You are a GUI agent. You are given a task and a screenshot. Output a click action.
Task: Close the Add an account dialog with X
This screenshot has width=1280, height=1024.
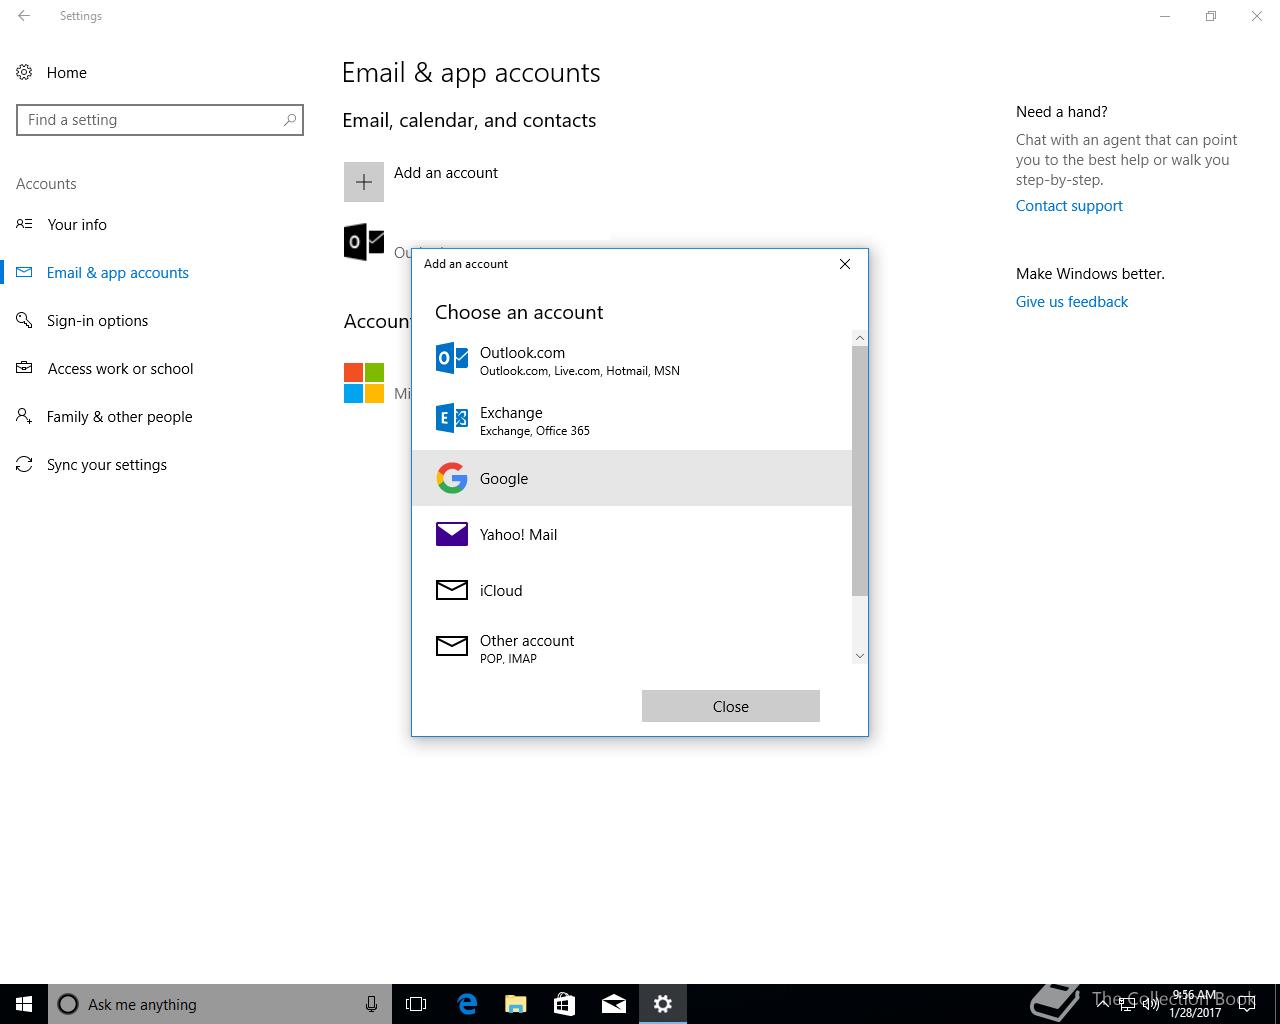(845, 264)
